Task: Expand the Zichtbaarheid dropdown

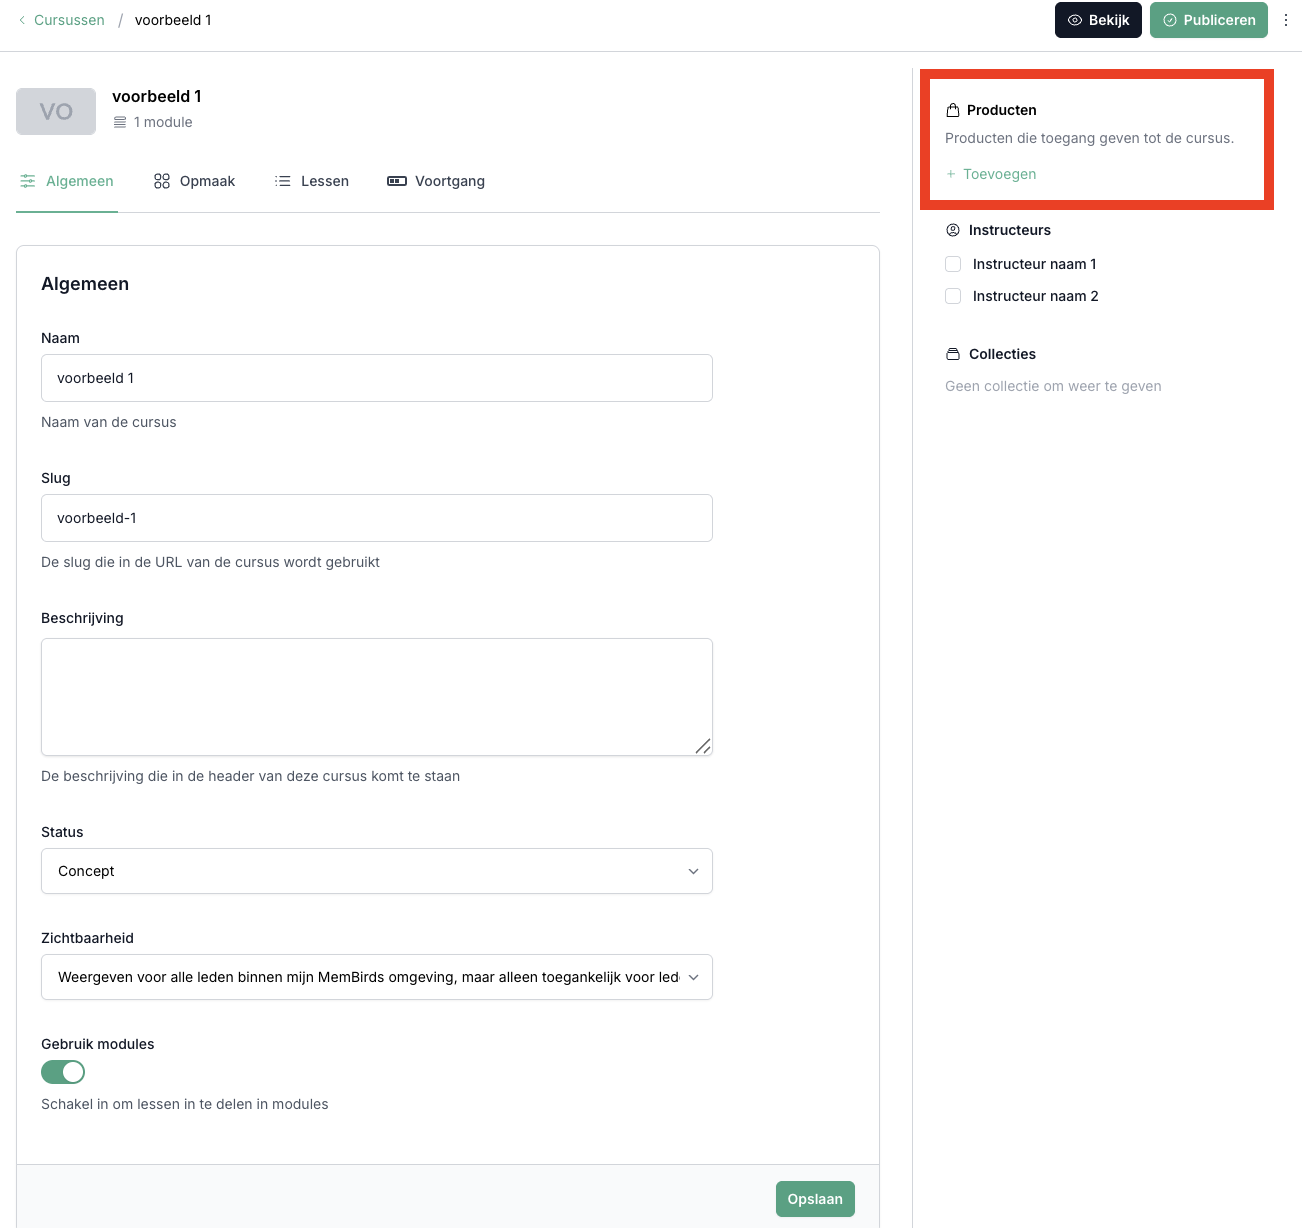Action: pos(376,977)
